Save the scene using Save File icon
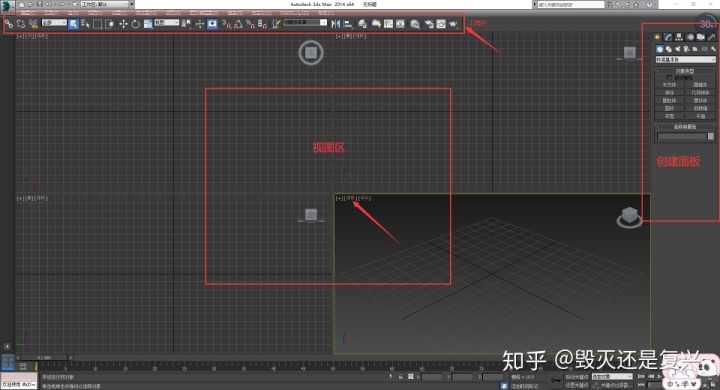Image resolution: width=720 pixels, height=390 pixels. tap(39, 4)
